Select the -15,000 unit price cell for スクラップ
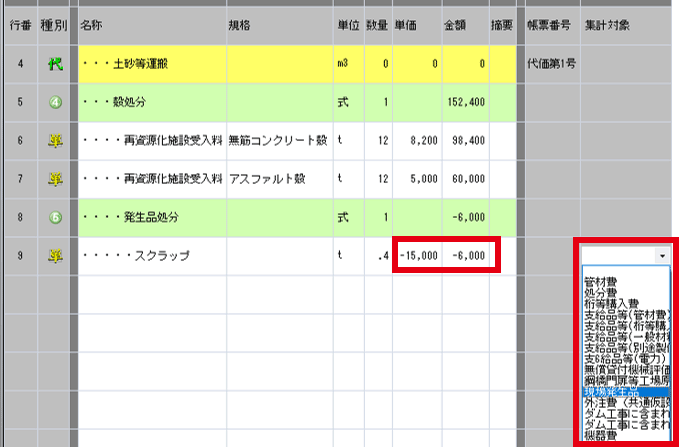This screenshot has width=680, height=447. (418, 256)
